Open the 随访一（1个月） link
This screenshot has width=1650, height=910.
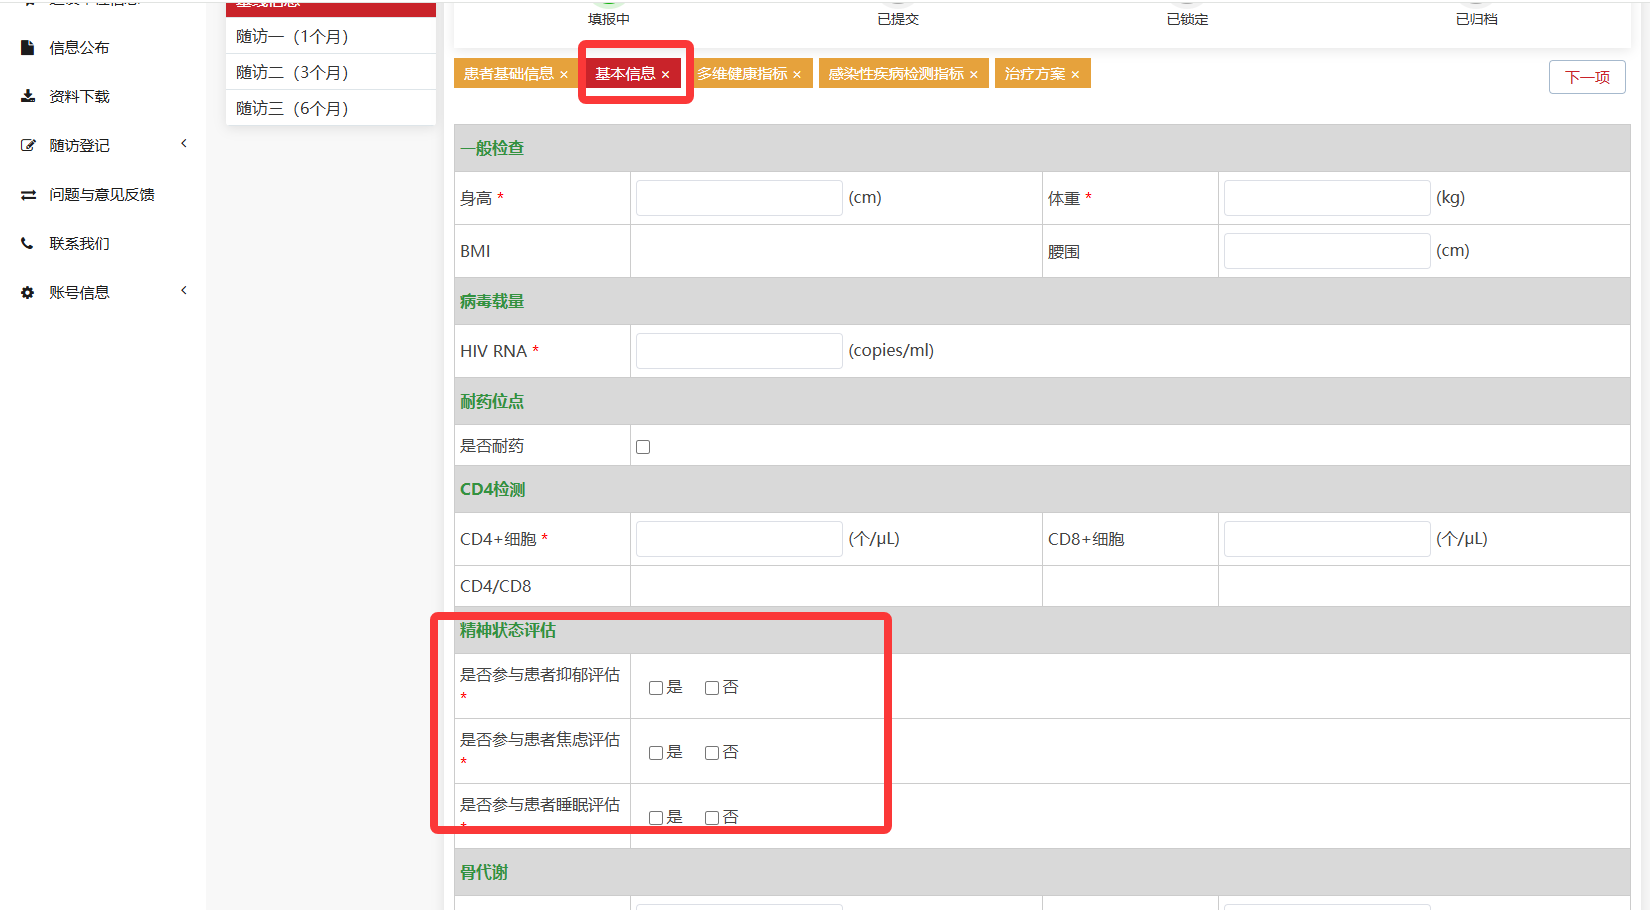[x=292, y=36]
